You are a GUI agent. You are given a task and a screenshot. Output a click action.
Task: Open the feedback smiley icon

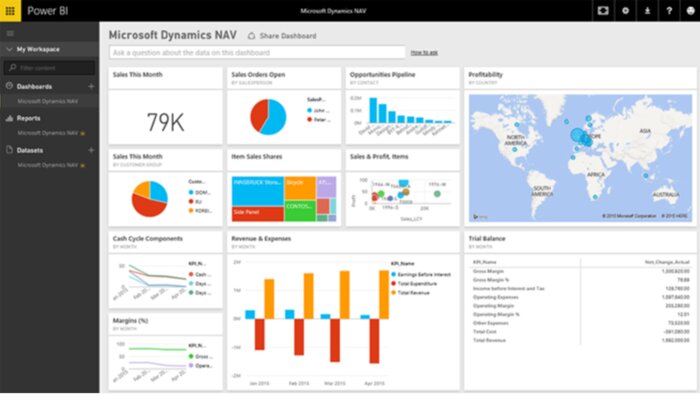coord(690,10)
